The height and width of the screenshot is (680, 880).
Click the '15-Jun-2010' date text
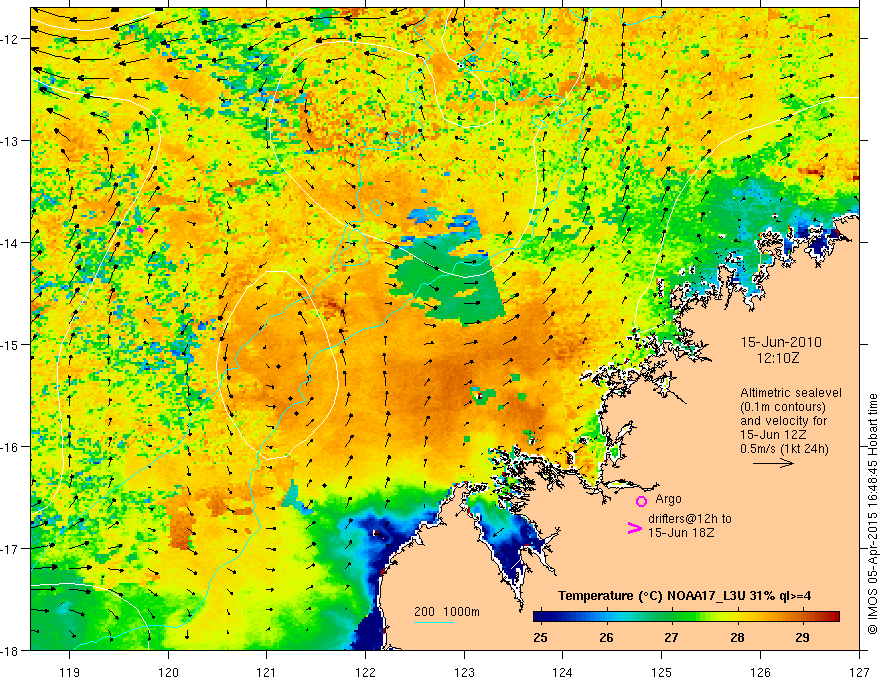click(781, 342)
